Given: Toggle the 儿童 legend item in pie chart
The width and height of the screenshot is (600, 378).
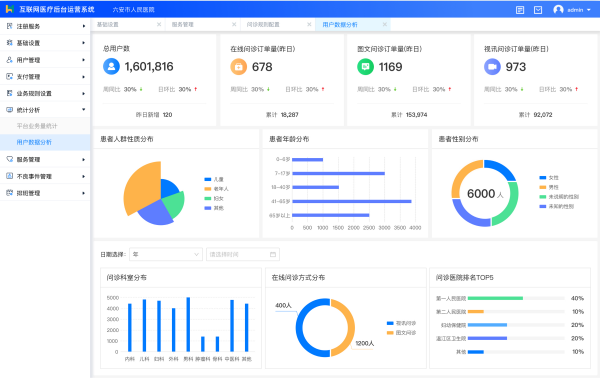Looking at the screenshot, I should click(214, 179).
